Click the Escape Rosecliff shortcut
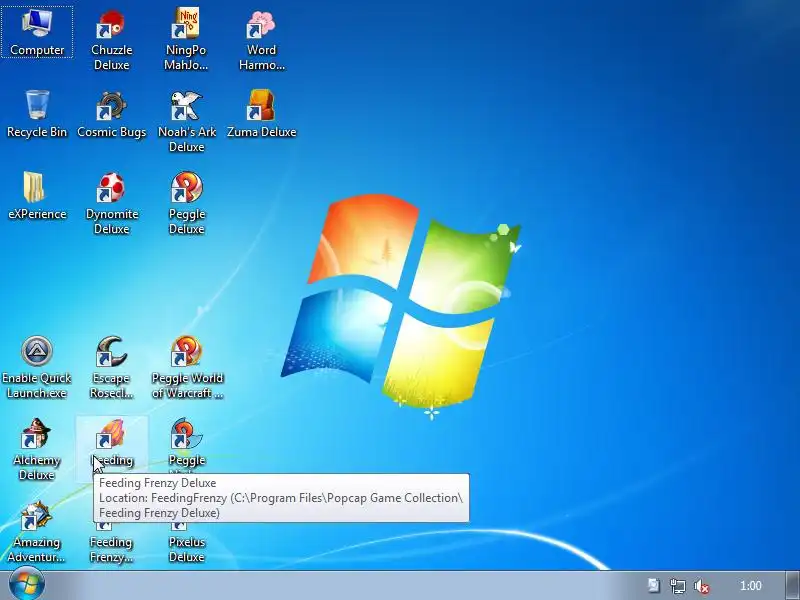 112,367
